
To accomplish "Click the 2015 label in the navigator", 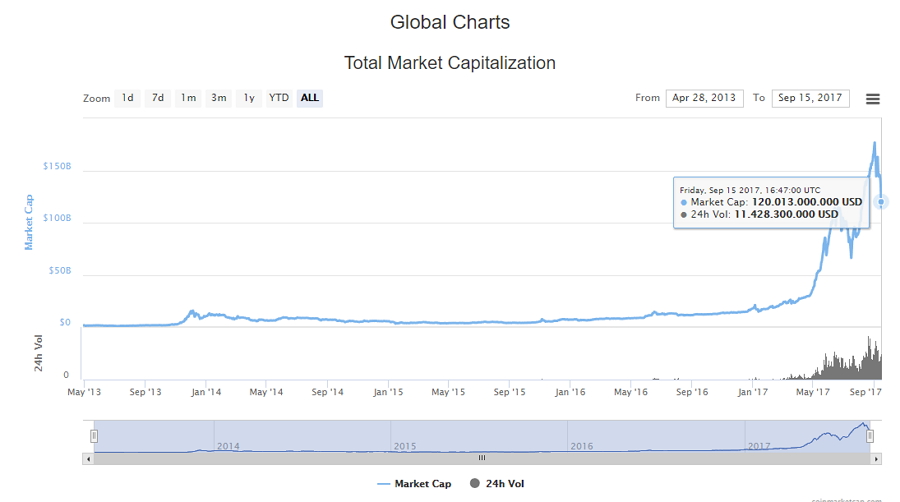I will click(405, 446).
